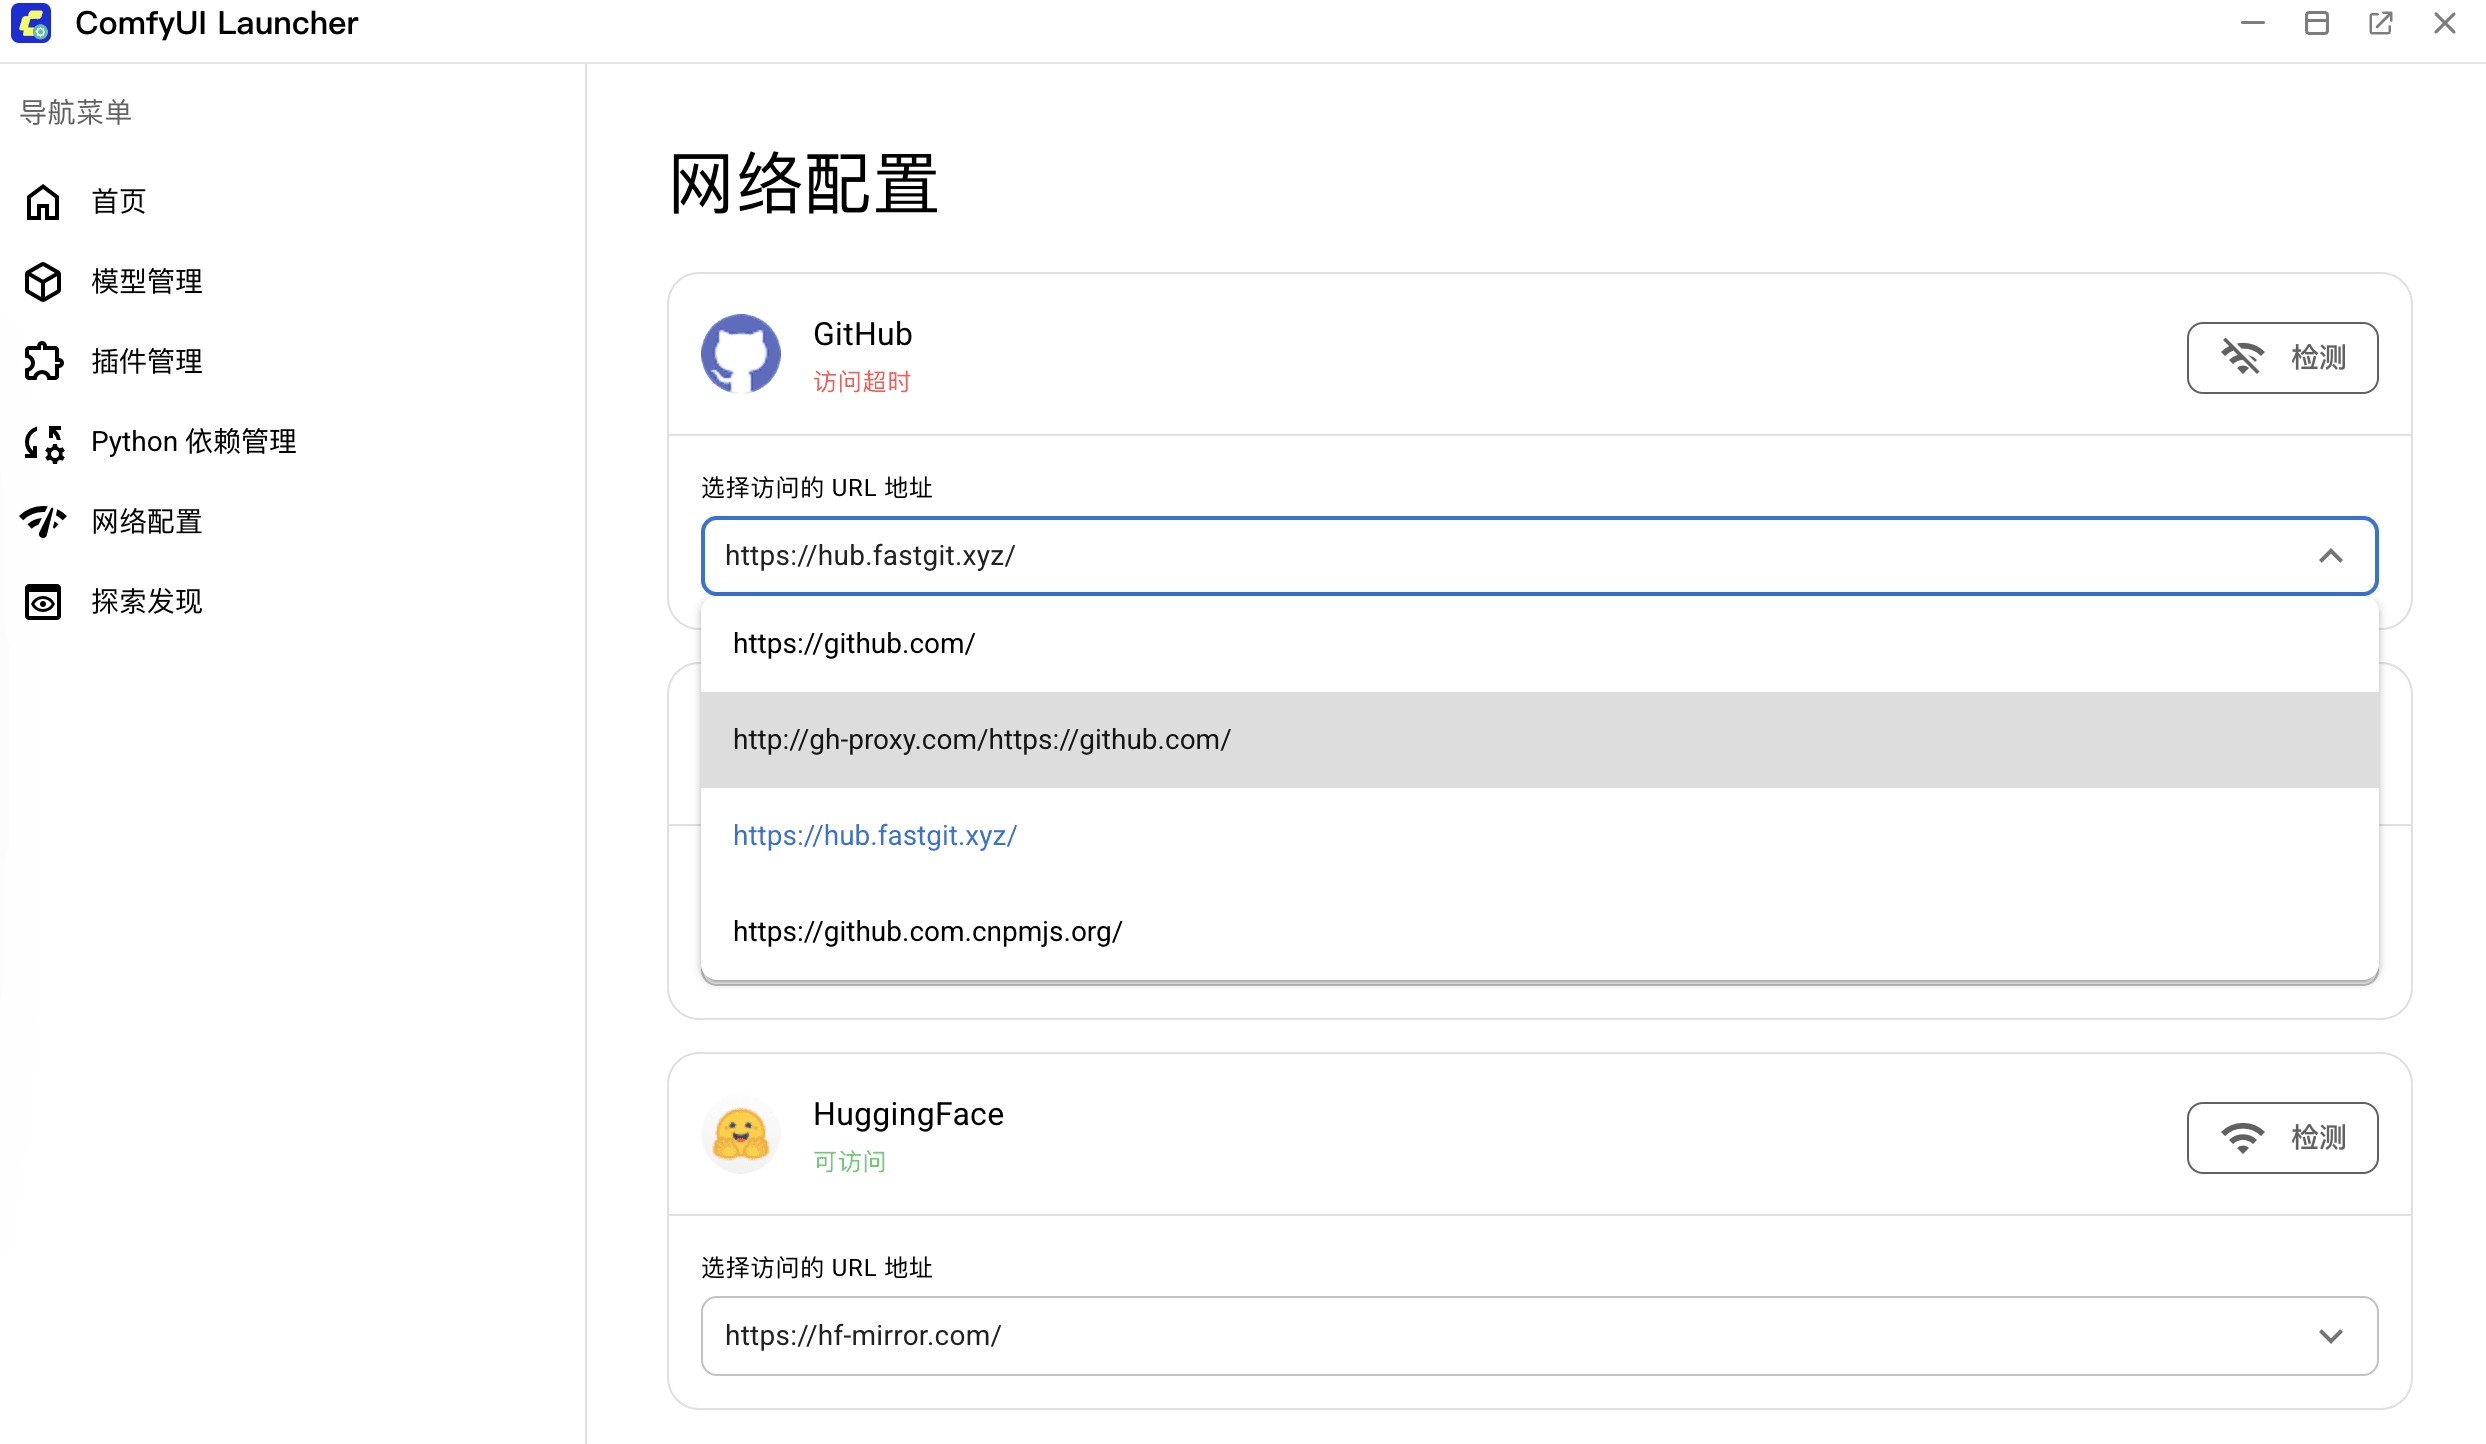Open Python 依赖管理 dependency manager
Screen dimensions: 2486x1444
click(x=192, y=441)
